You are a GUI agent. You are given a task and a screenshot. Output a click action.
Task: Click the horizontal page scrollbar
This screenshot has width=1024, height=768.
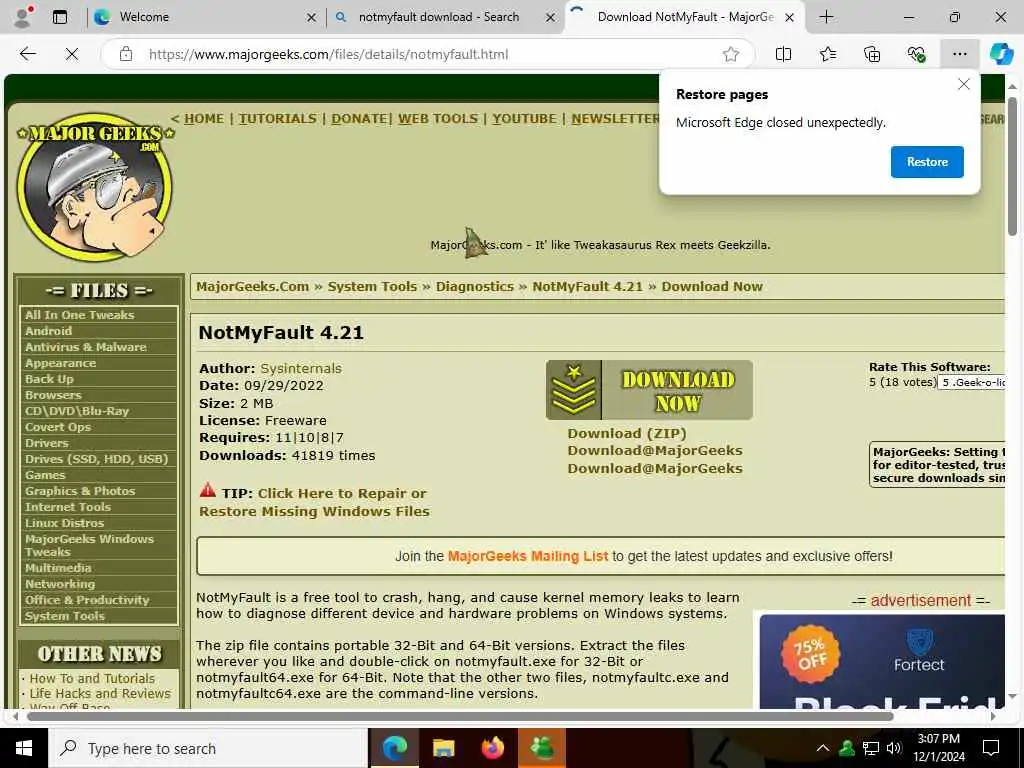pos(460,716)
